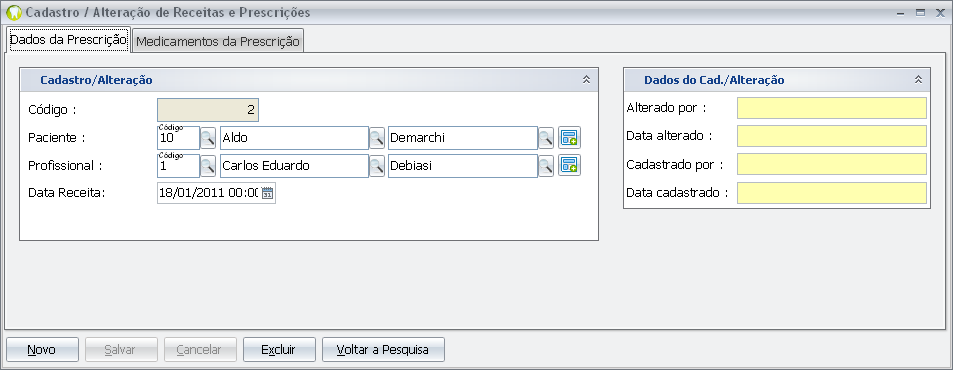Click the Data Receita label
Image resolution: width=953 pixels, height=370 pixels.
[67, 193]
